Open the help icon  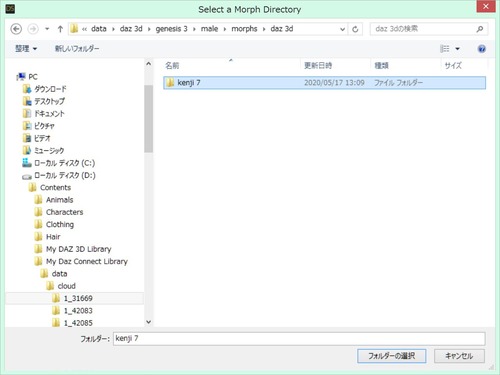point(482,49)
